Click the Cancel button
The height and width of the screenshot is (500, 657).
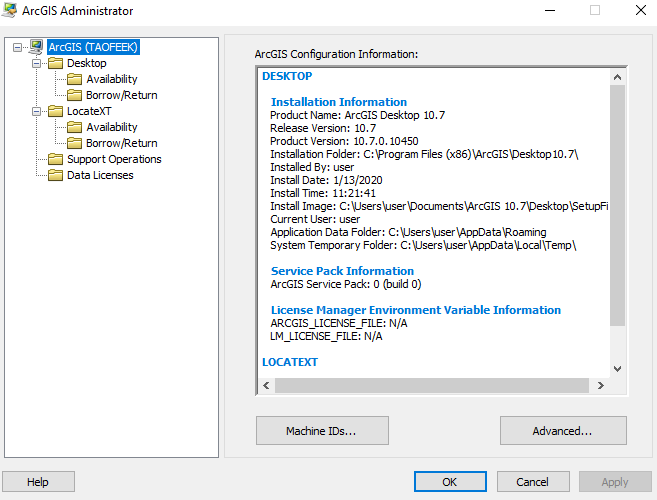pos(533,482)
